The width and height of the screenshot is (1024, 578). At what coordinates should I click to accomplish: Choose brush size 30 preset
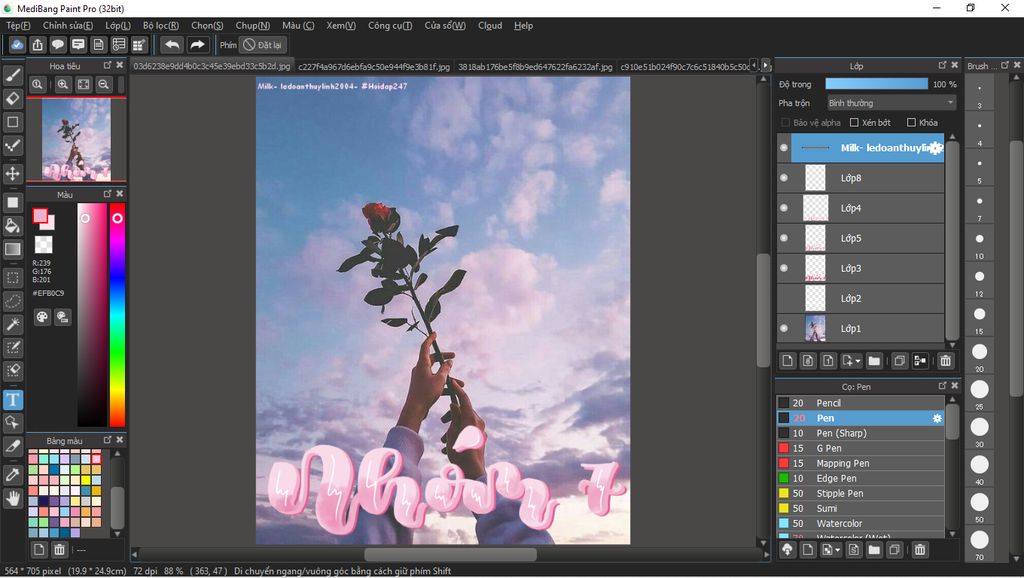tap(979, 426)
